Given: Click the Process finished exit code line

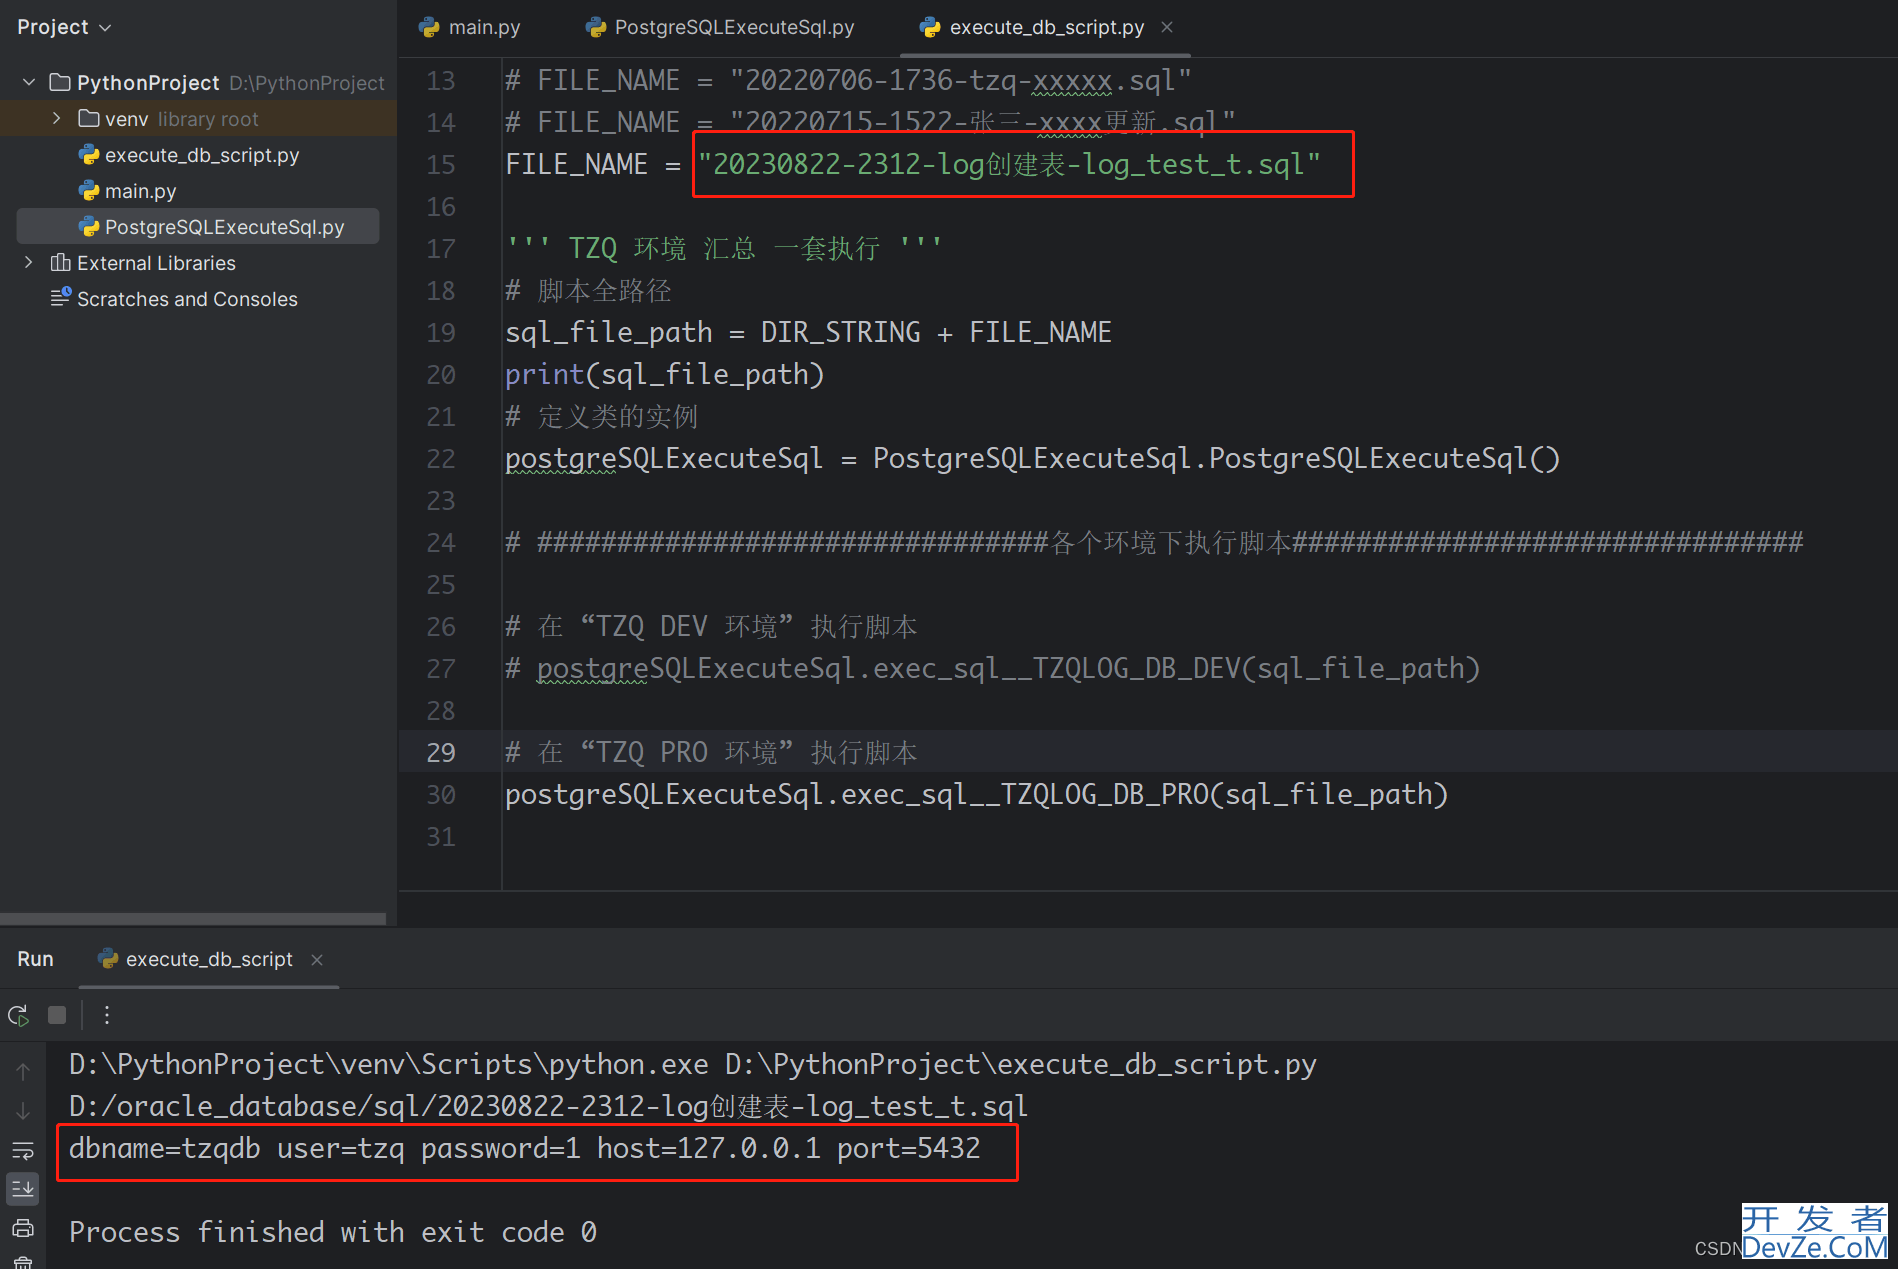Looking at the screenshot, I should [333, 1232].
